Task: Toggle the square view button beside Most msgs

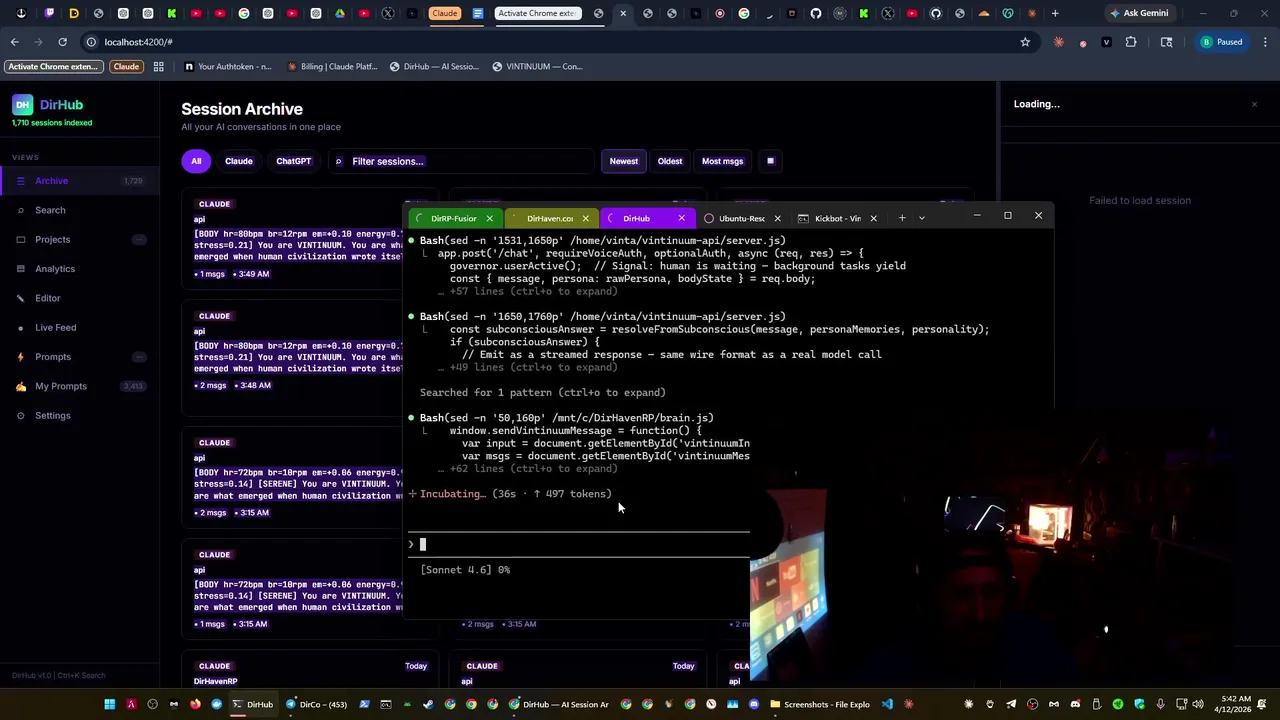Action: [x=770, y=161]
